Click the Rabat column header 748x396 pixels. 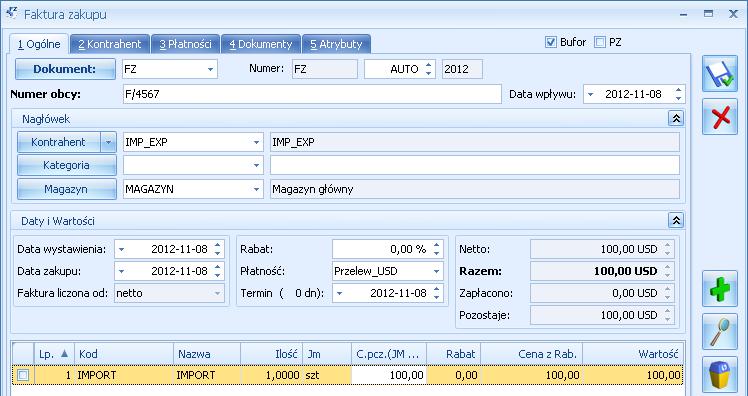(453, 354)
